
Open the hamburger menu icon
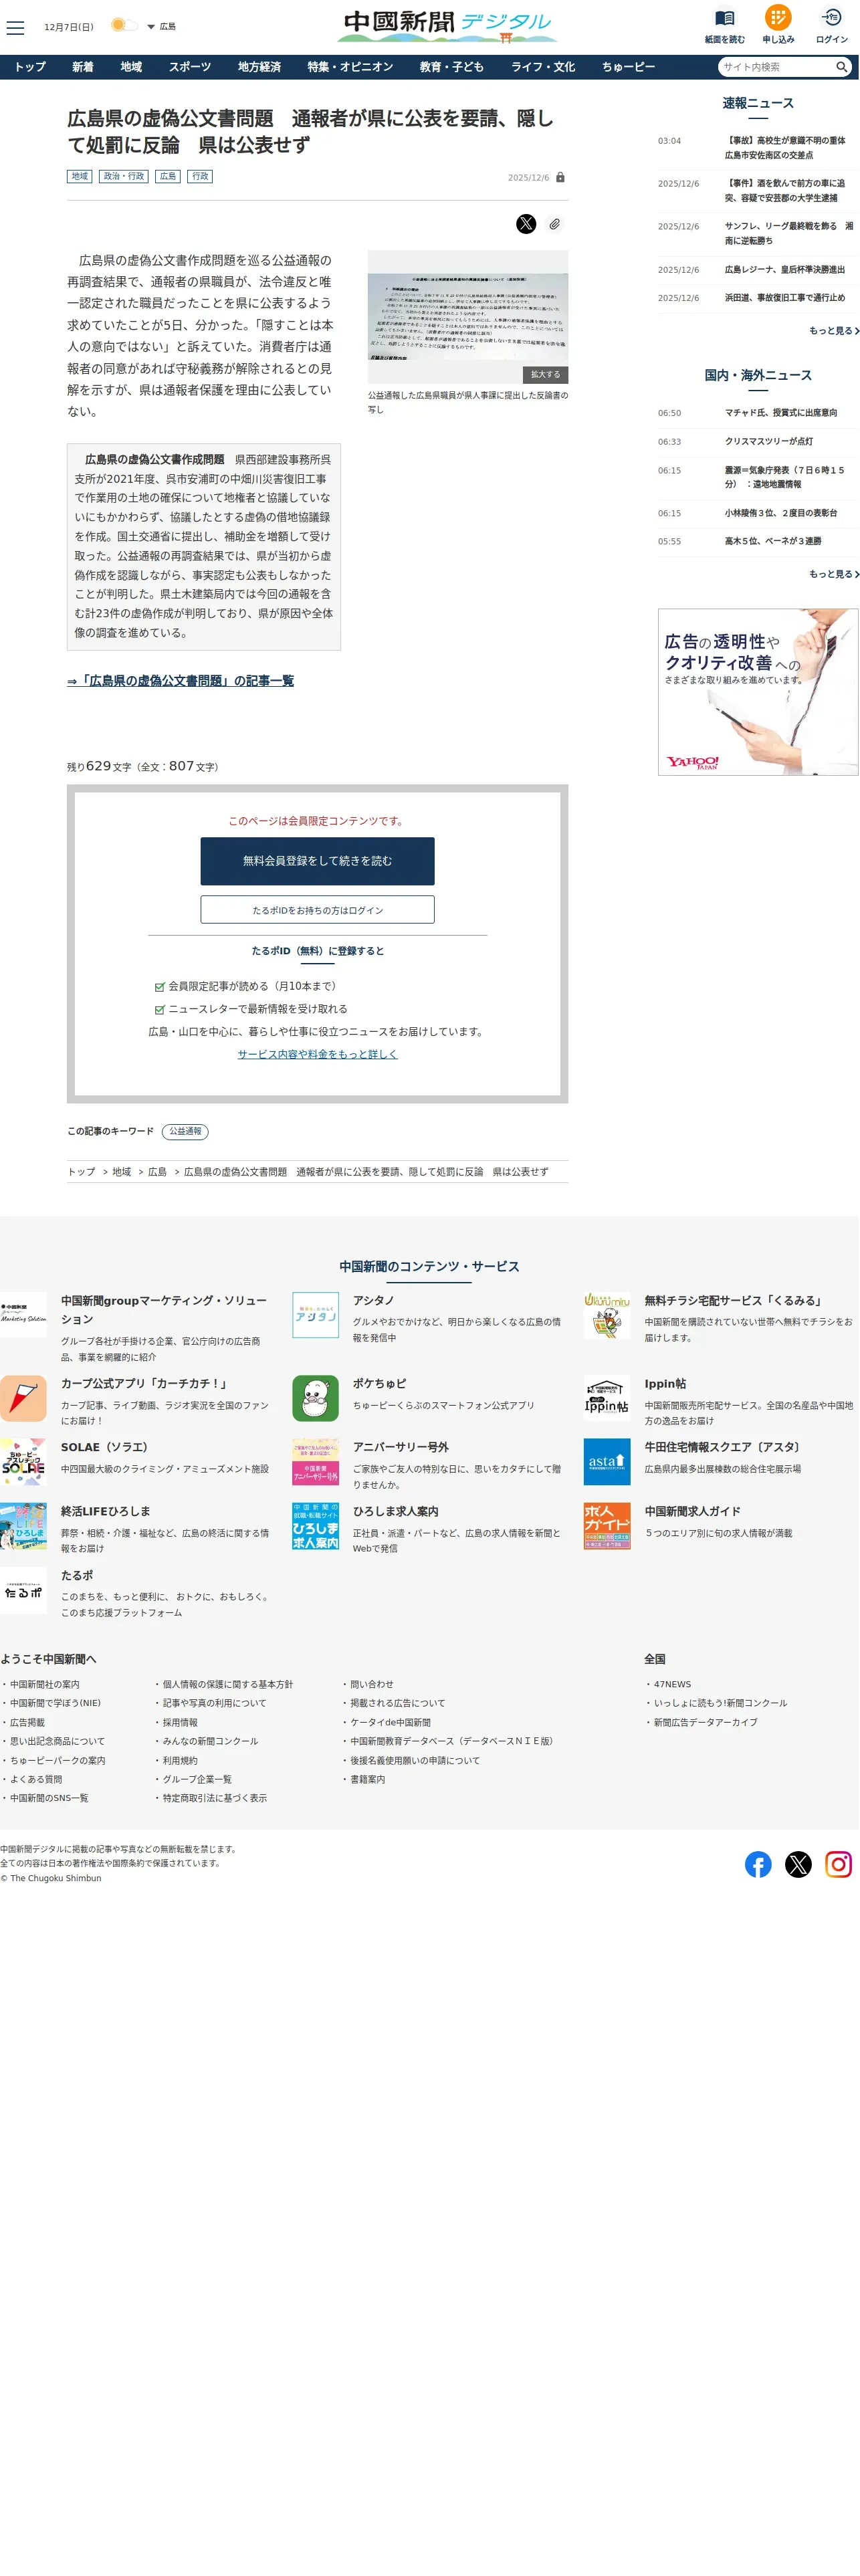point(15,27)
